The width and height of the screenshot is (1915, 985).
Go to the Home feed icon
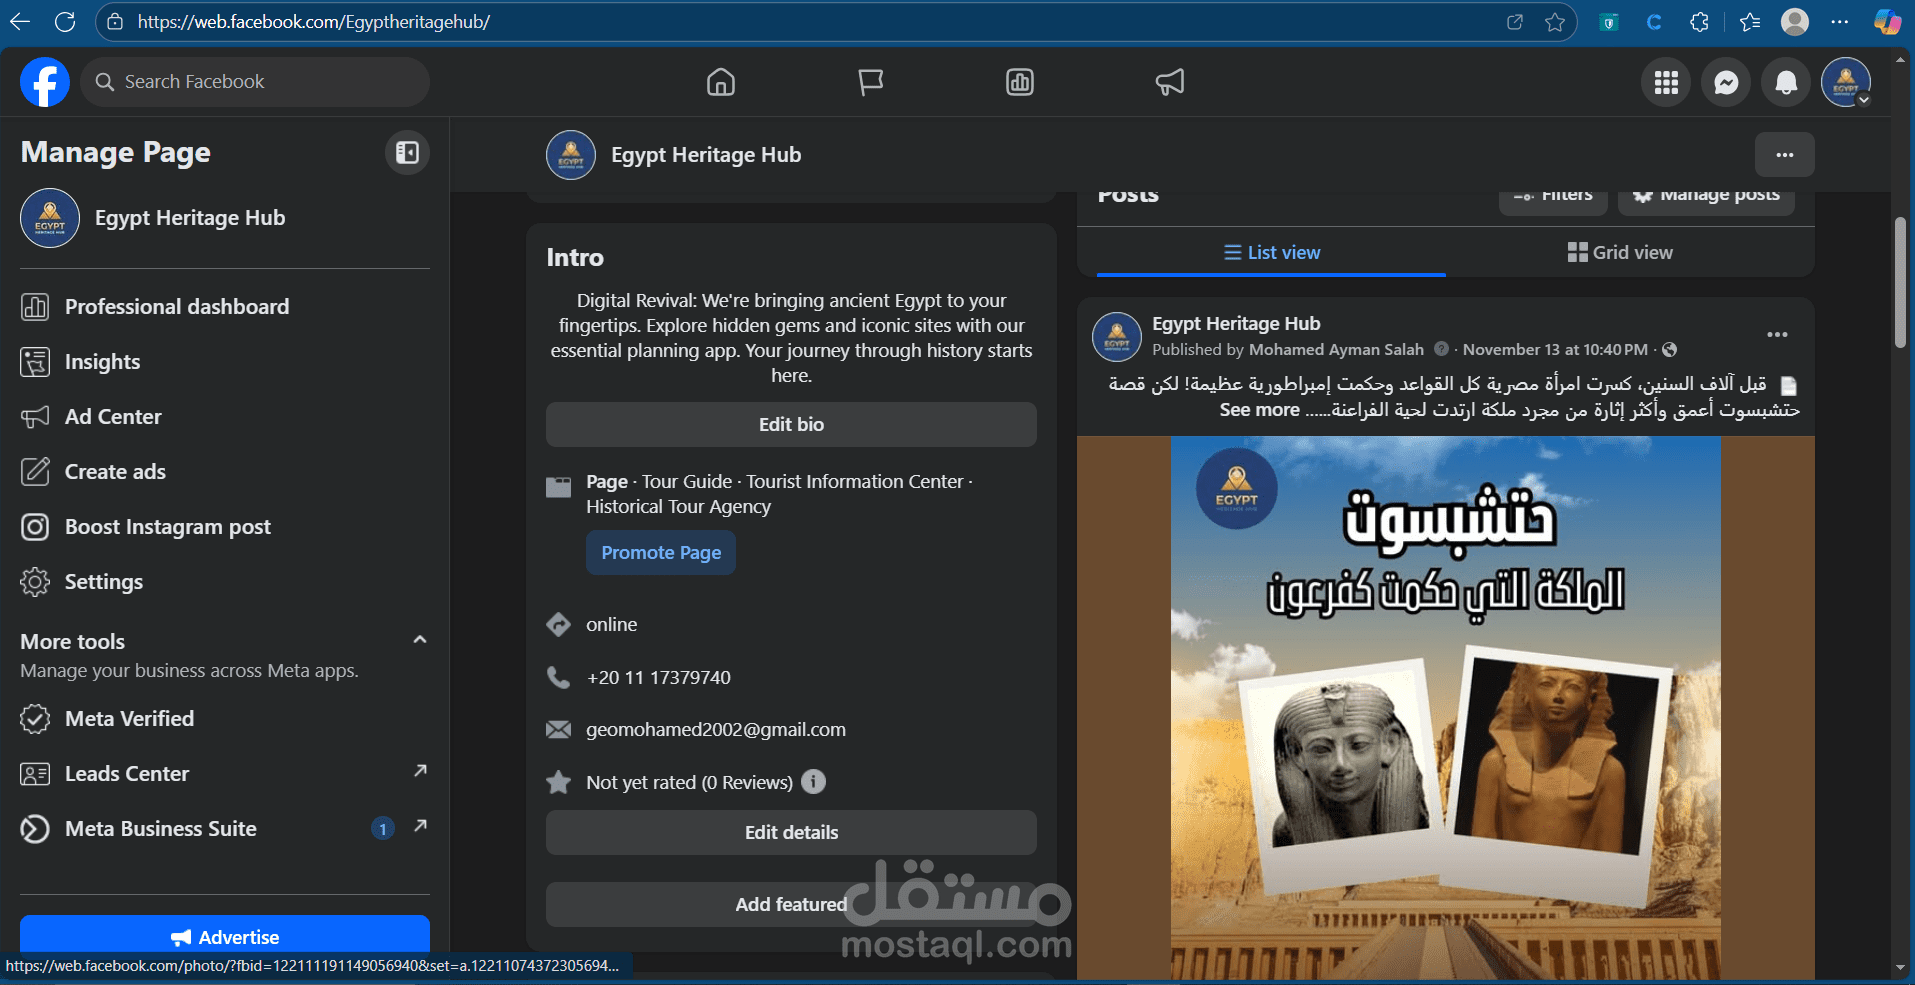point(720,82)
